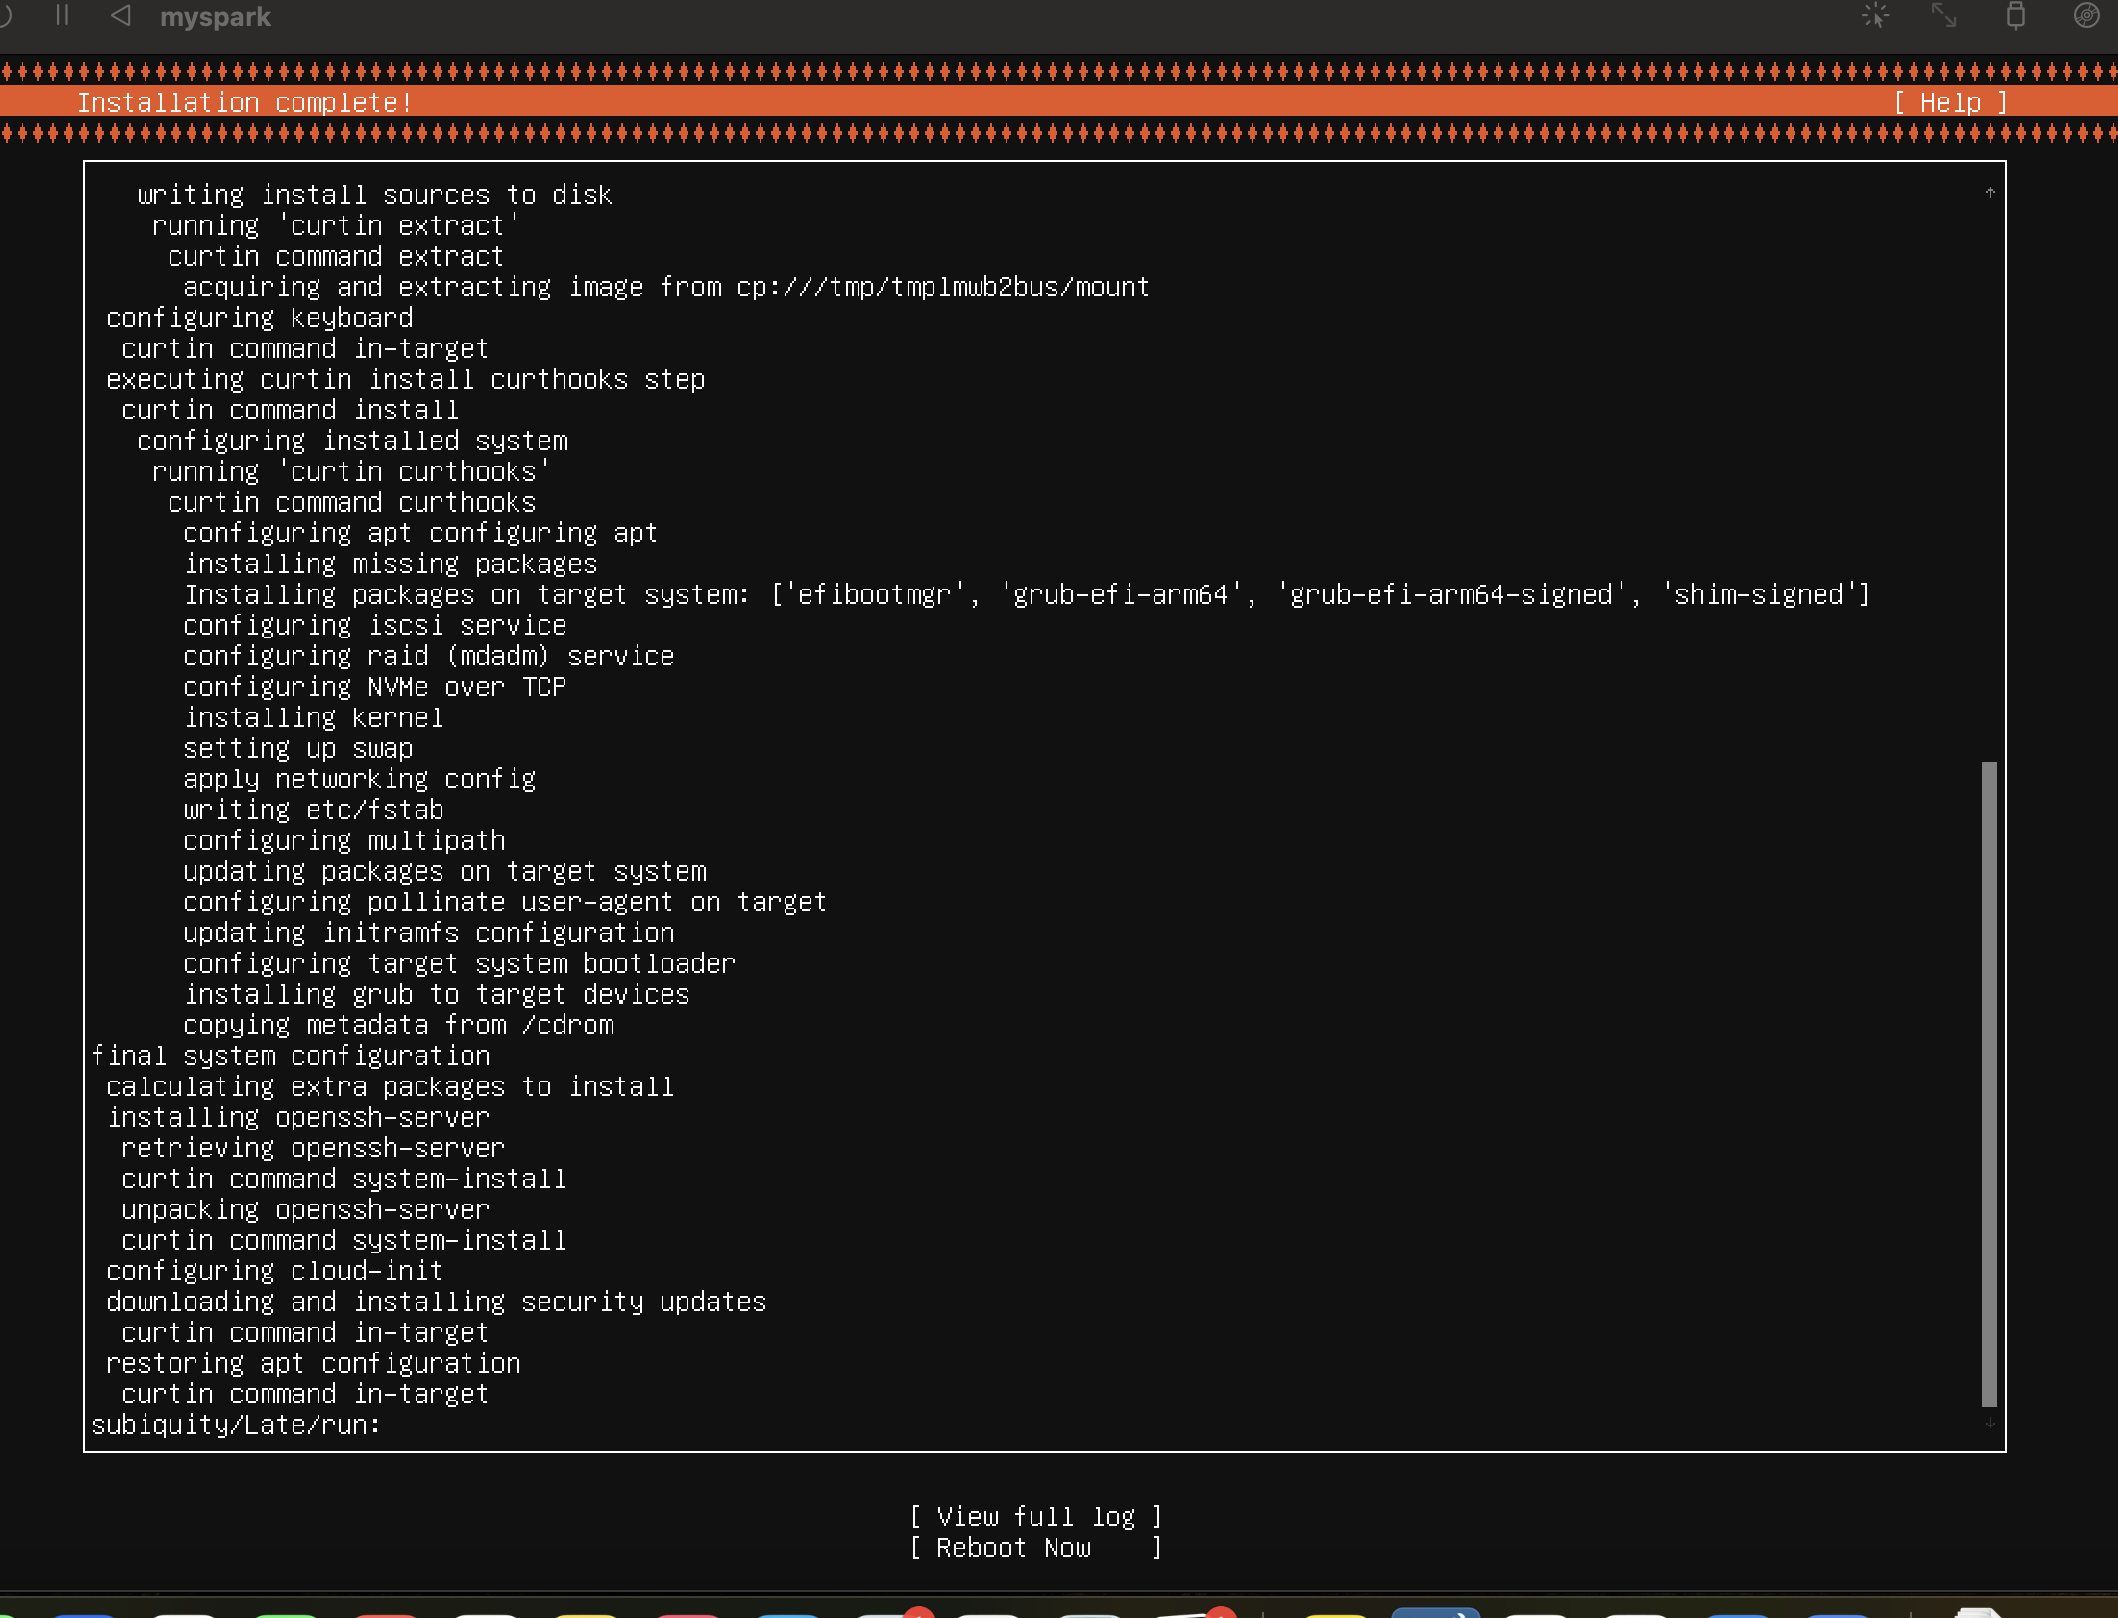Open the USB devices icon menu
2118x1618 pixels.
coord(2015,15)
